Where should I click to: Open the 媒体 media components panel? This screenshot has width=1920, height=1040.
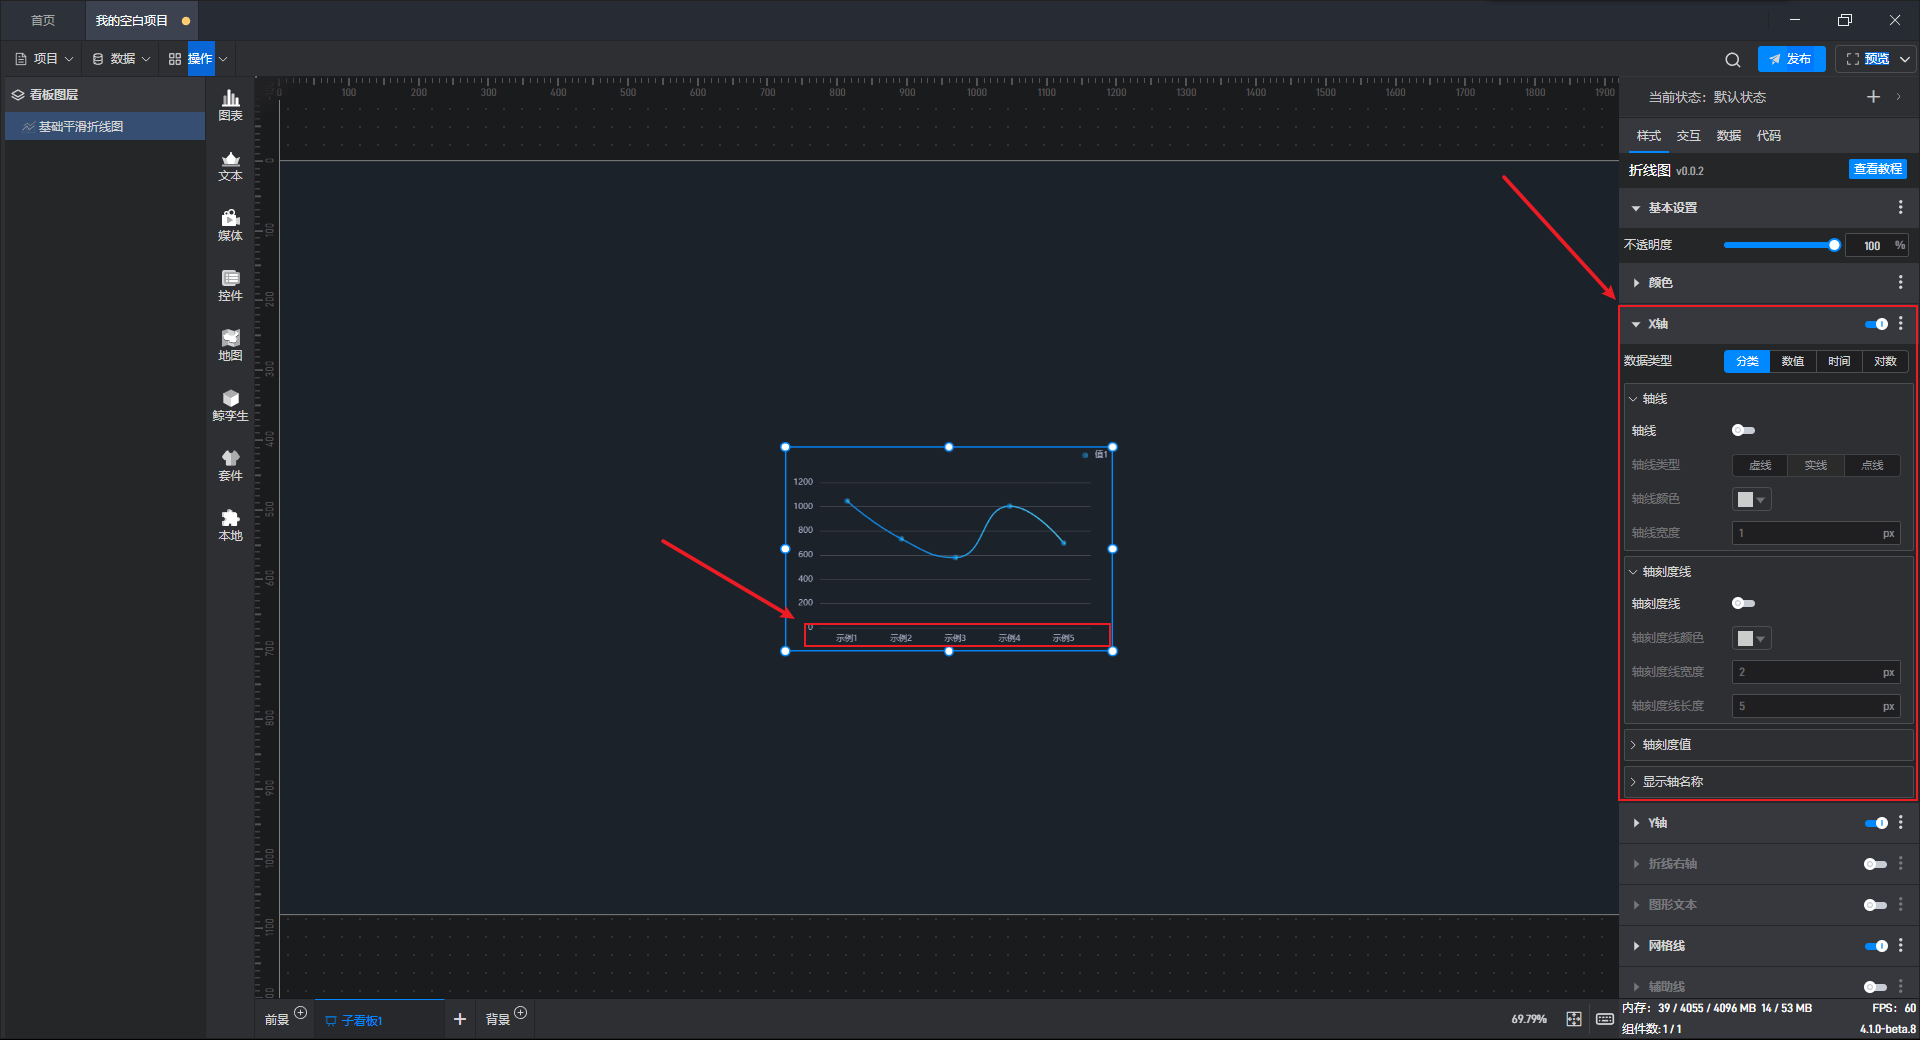pyautogui.click(x=230, y=225)
